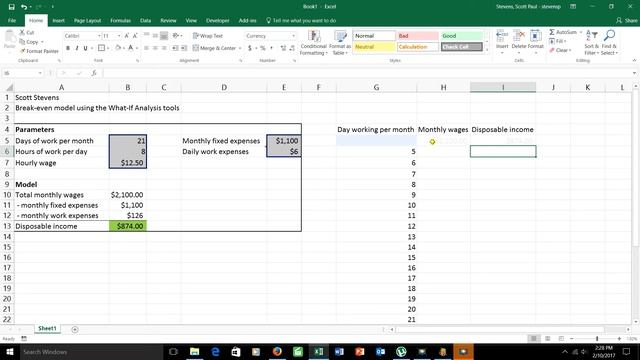Expand the formula bar
Viewport: 640px width, 360px height.
click(x=634, y=73)
